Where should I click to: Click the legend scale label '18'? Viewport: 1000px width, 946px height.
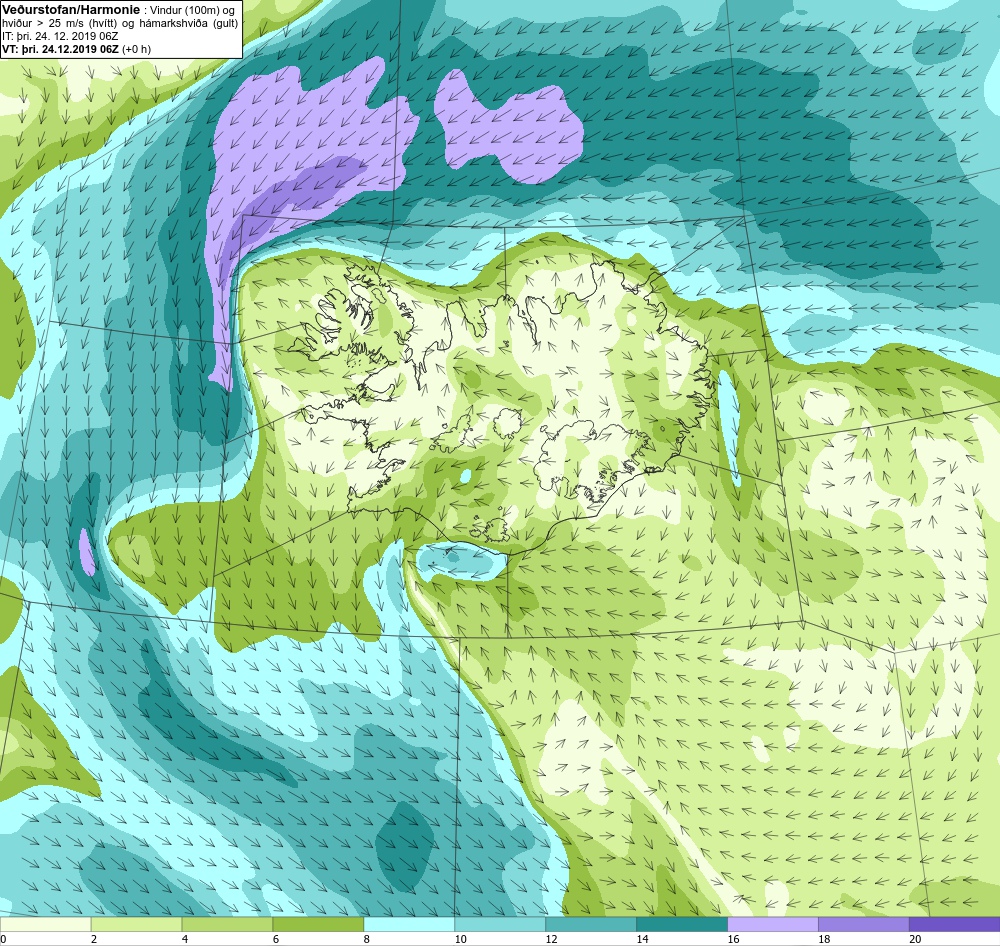click(824, 939)
